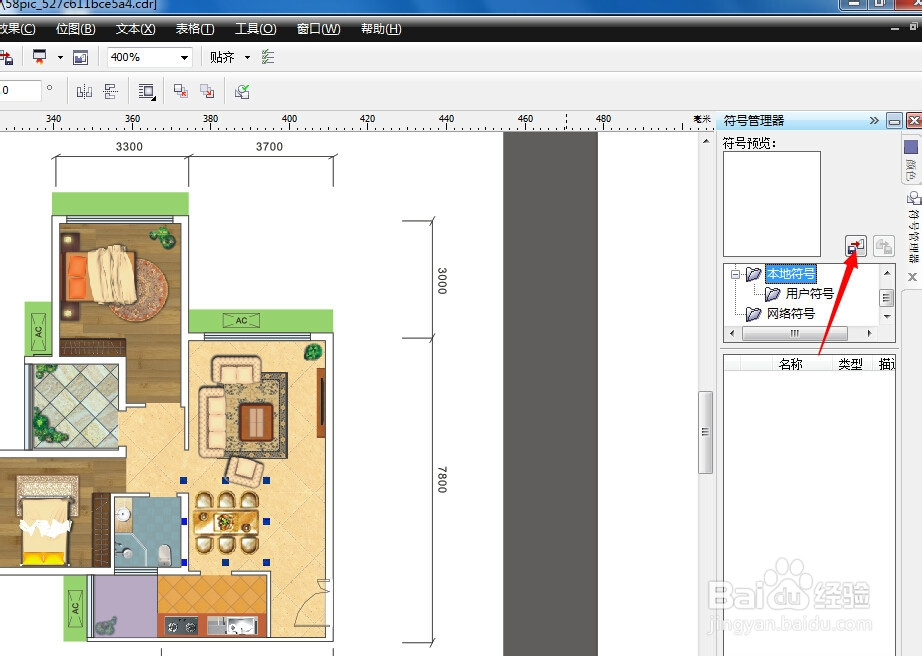Open the application launcher dropdown arrow

pyautogui.click(x=60, y=58)
